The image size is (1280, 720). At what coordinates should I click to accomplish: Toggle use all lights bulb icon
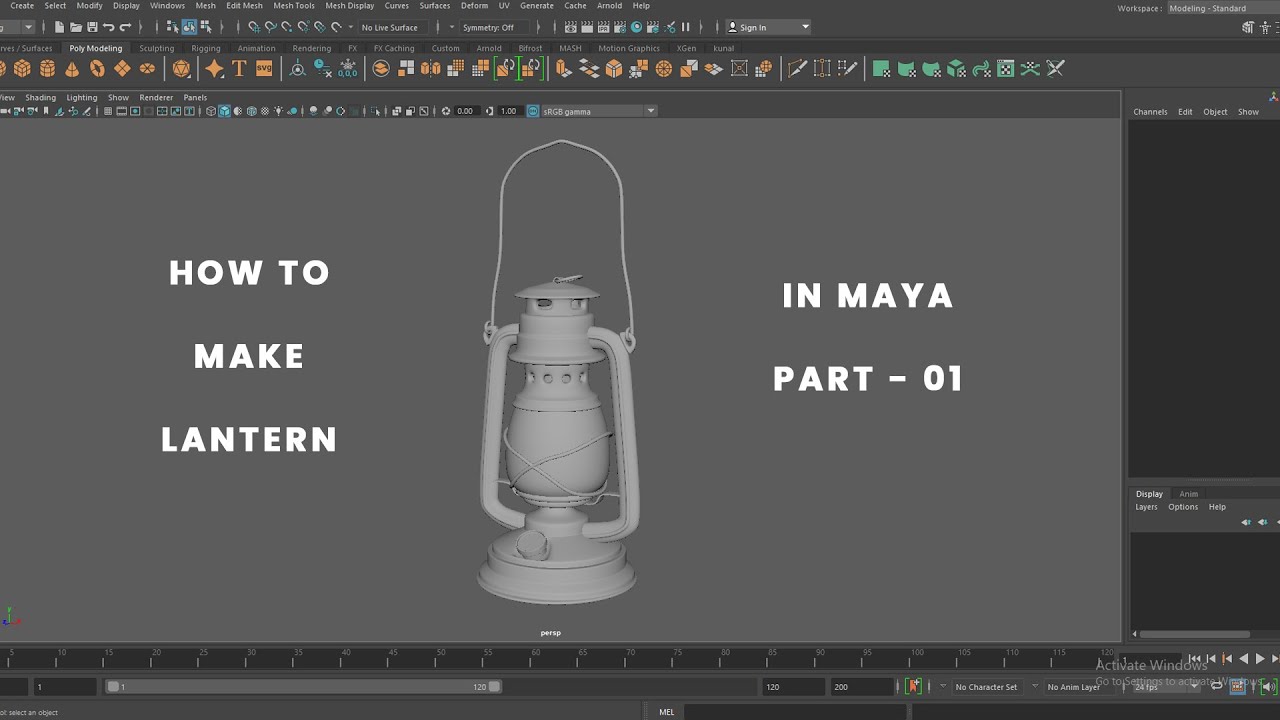click(x=279, y=111)
